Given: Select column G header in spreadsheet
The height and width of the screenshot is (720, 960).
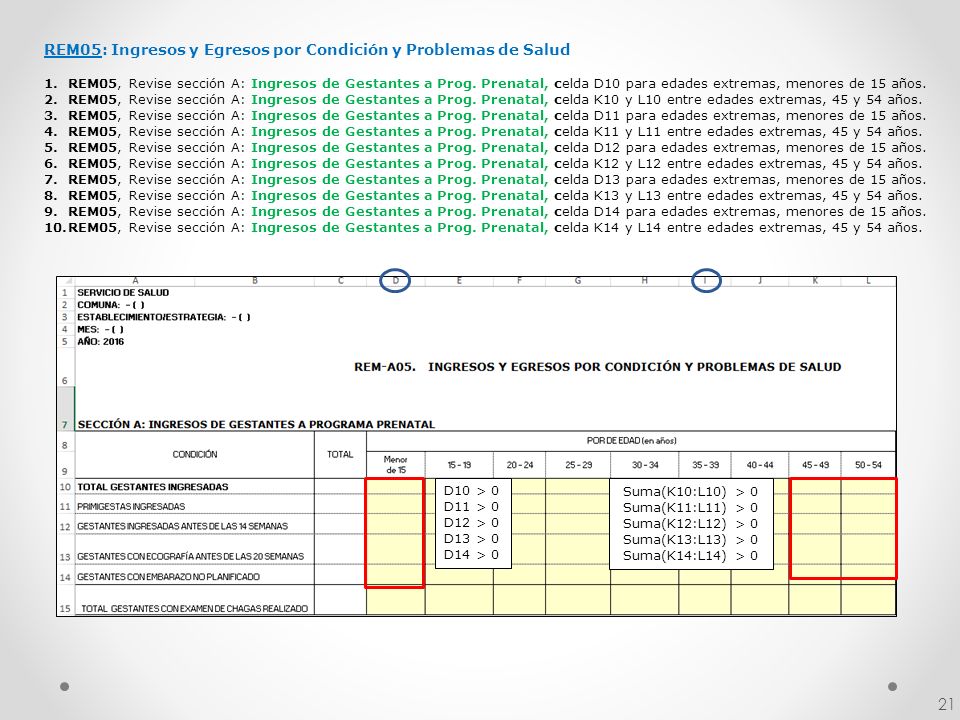Looking at the screenshot, I should pos(578,281).
